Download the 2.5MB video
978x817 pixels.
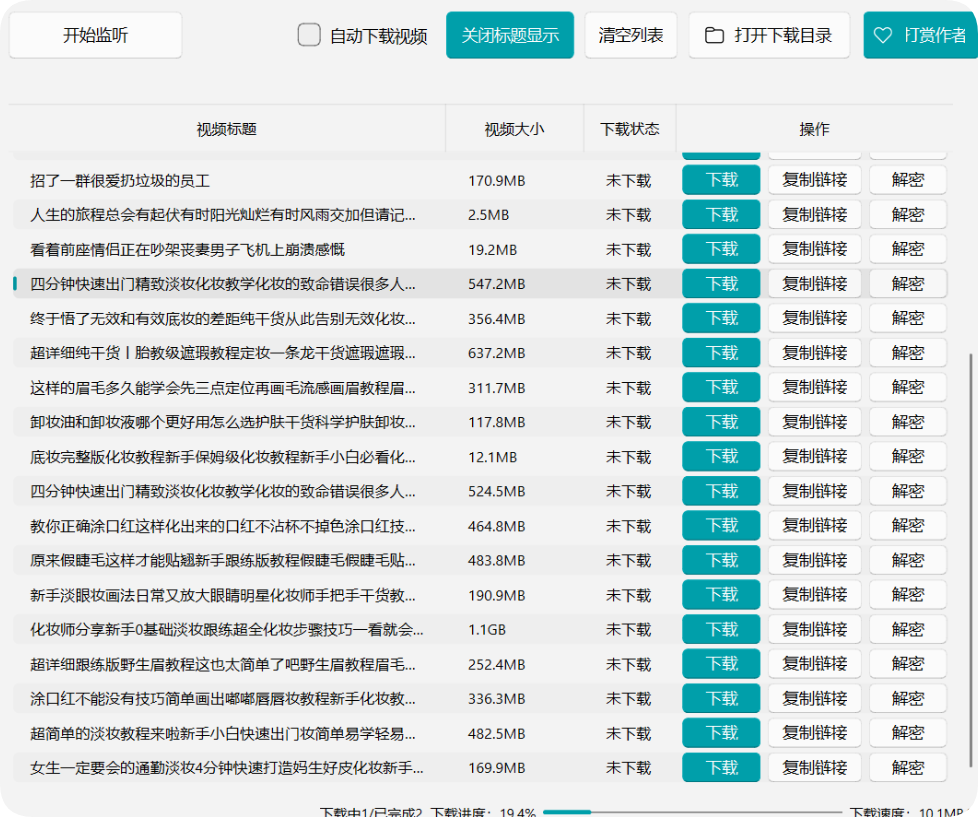click(721, 215)
